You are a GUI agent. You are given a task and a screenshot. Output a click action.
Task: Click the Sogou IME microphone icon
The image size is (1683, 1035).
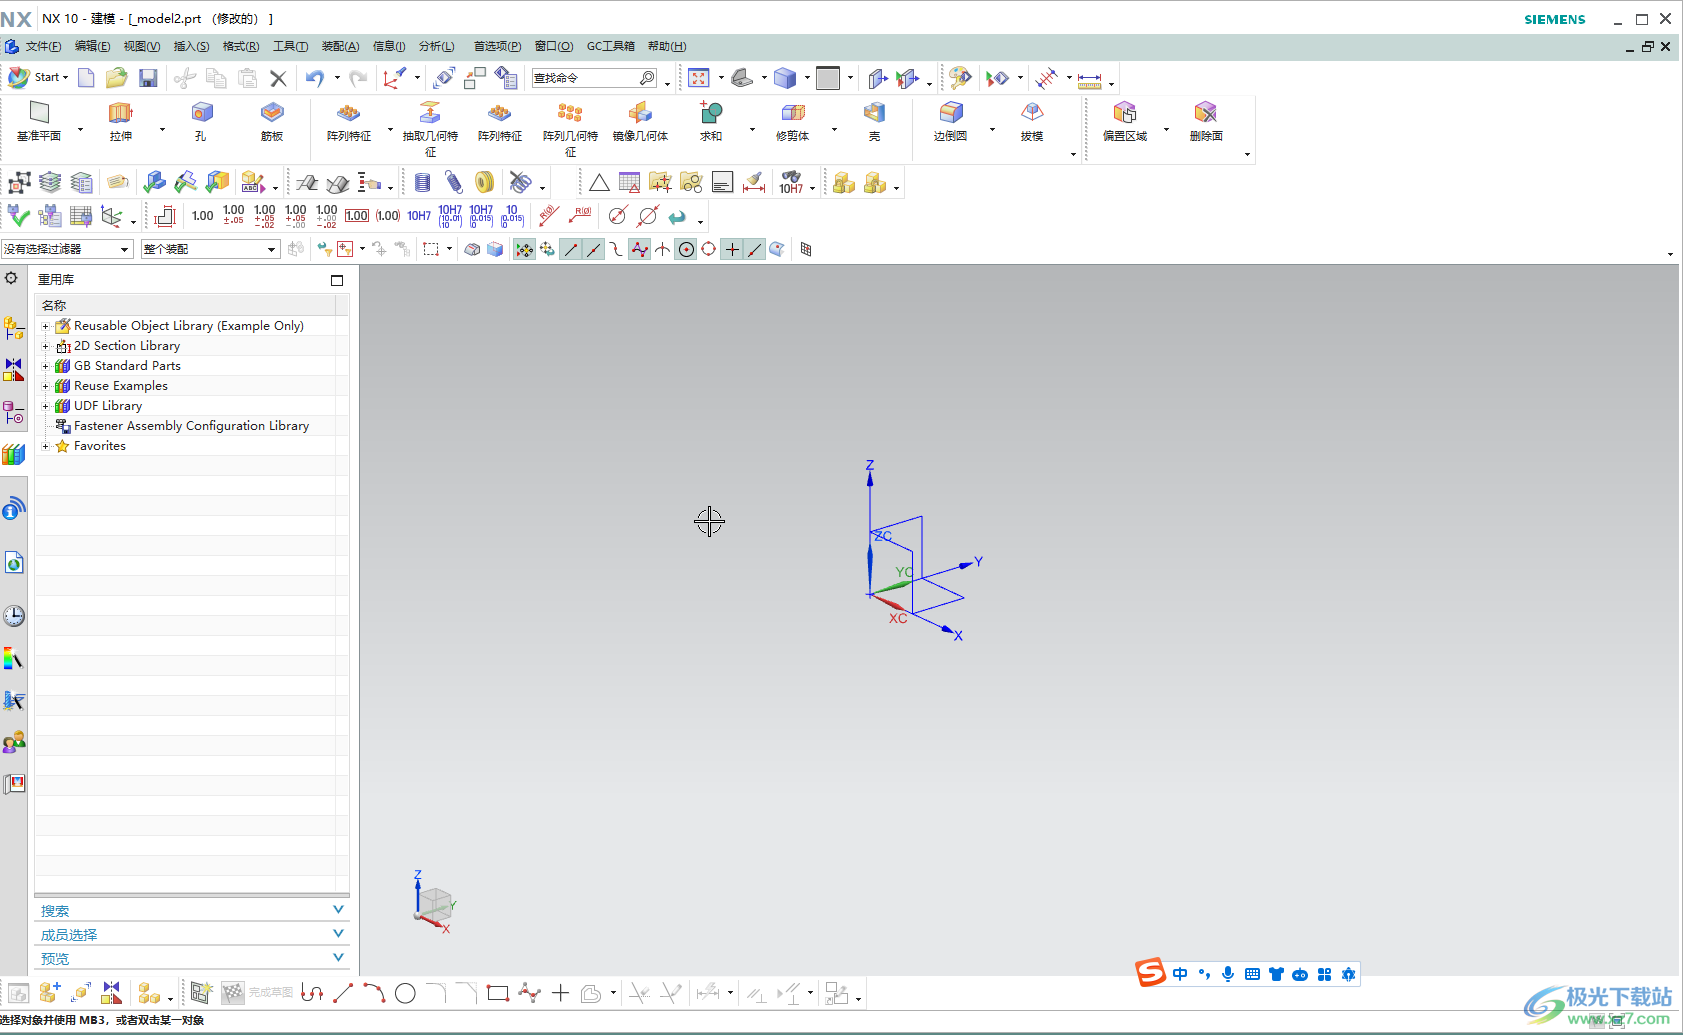coord(1228,974)
